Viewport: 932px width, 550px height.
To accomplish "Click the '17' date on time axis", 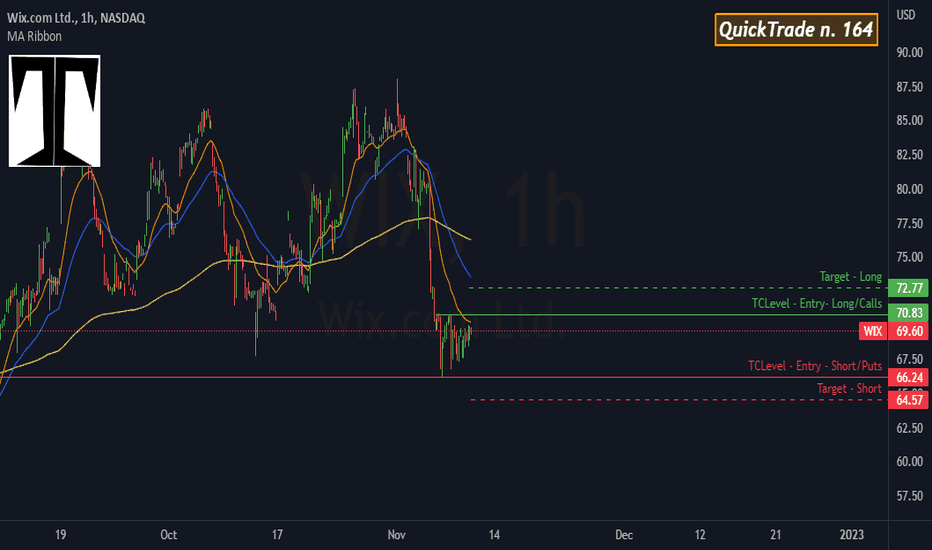I will pyautogui.click(x=277, y=535).
